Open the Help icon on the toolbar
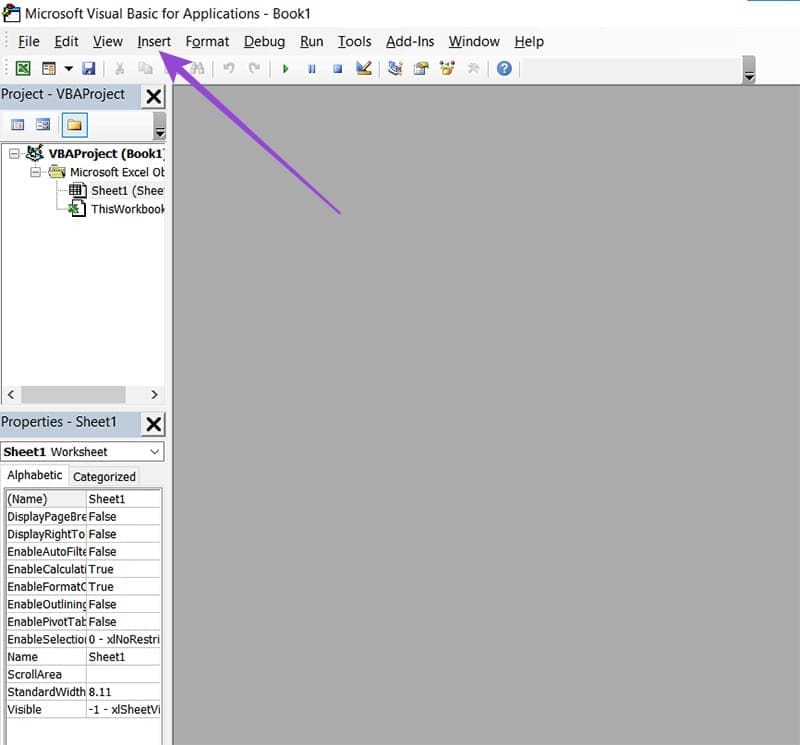The width and height of the screenshot is (800, 745). tap(504, 68)
